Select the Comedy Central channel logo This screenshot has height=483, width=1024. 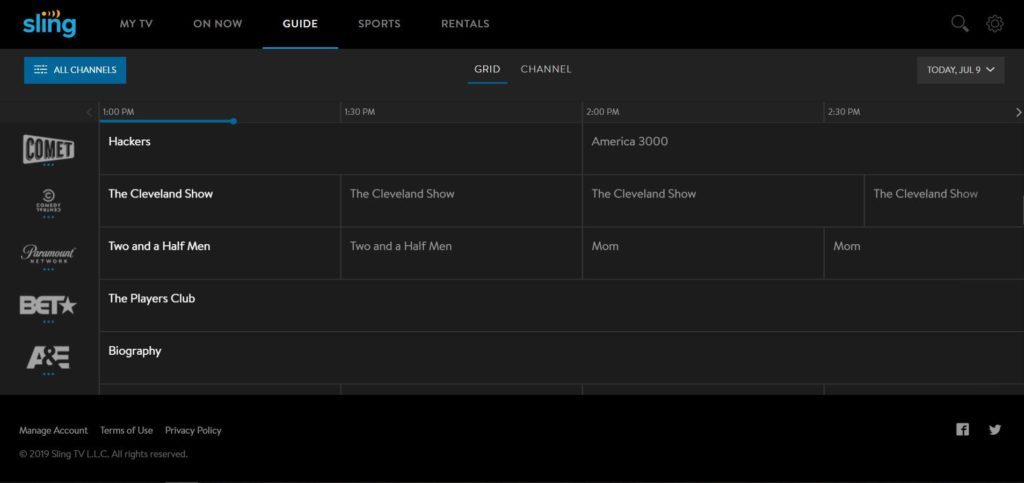pyautogui.click(x=49, y=201)
